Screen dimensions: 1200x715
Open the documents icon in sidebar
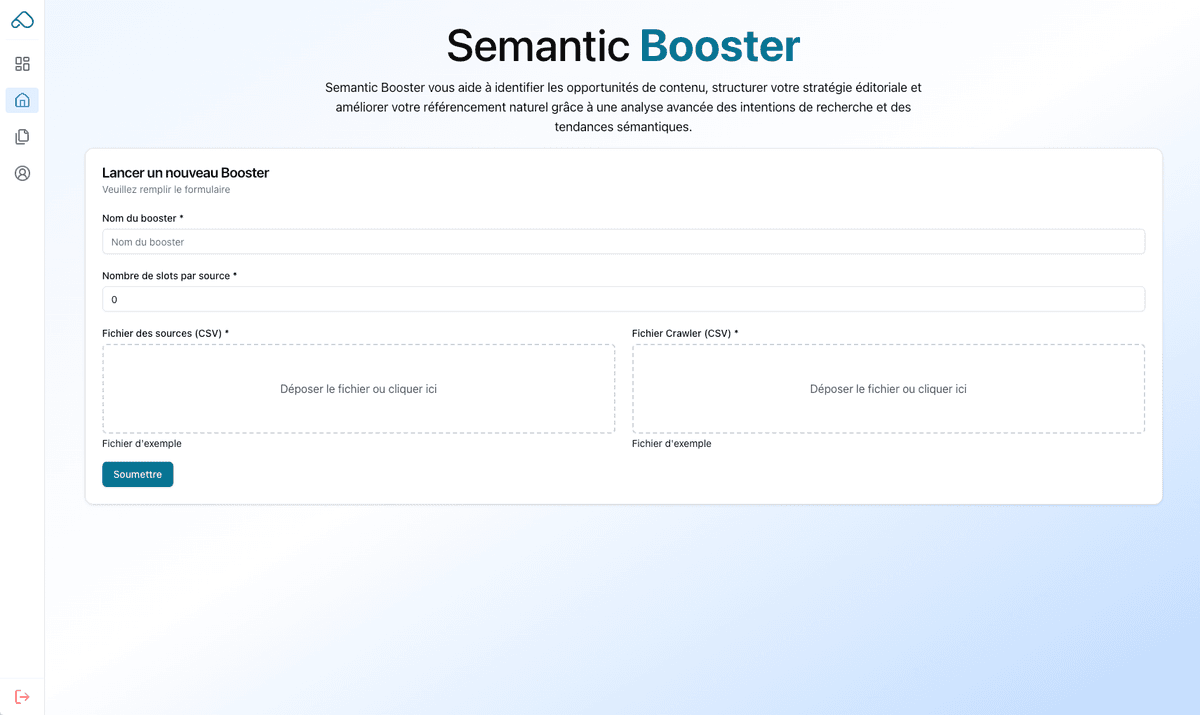(x=22, y=136)
